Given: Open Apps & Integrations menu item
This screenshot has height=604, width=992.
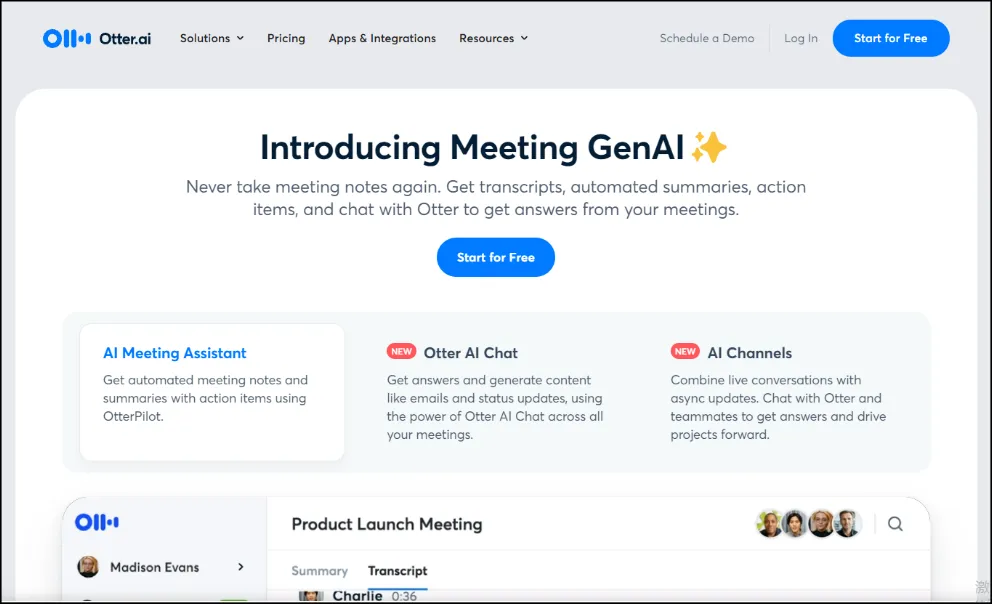Looking at the screenshot, I should (382, 38).
